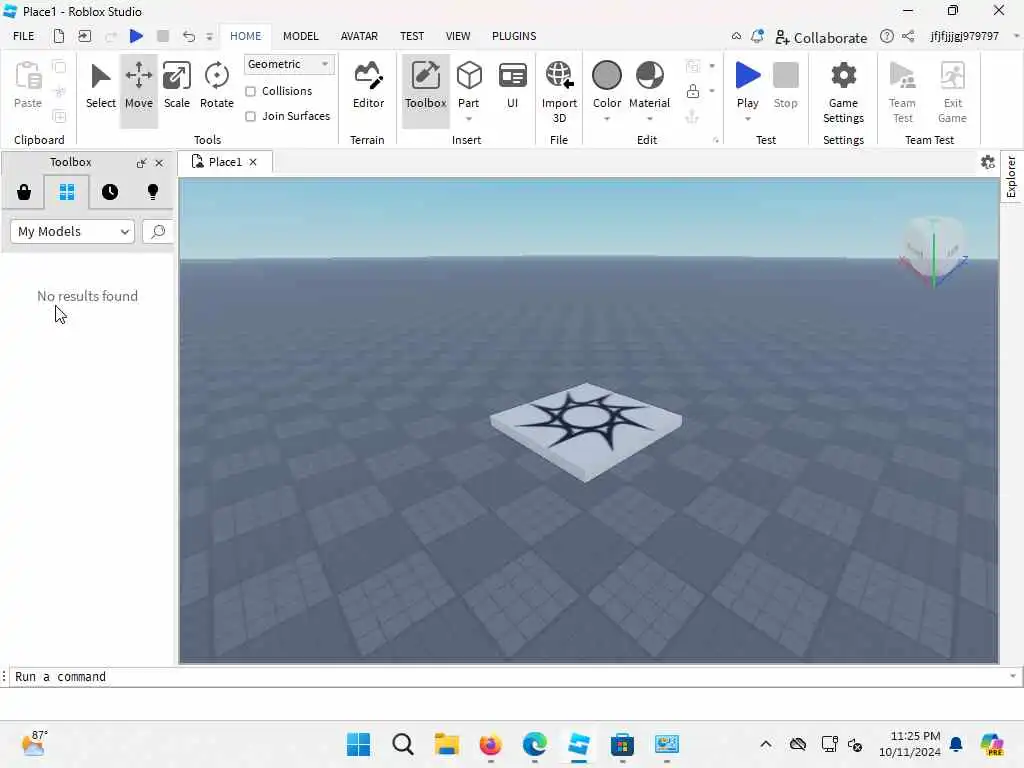Click Import 3D
This screenshot has height=768, width=1024.
click(559, 91)
